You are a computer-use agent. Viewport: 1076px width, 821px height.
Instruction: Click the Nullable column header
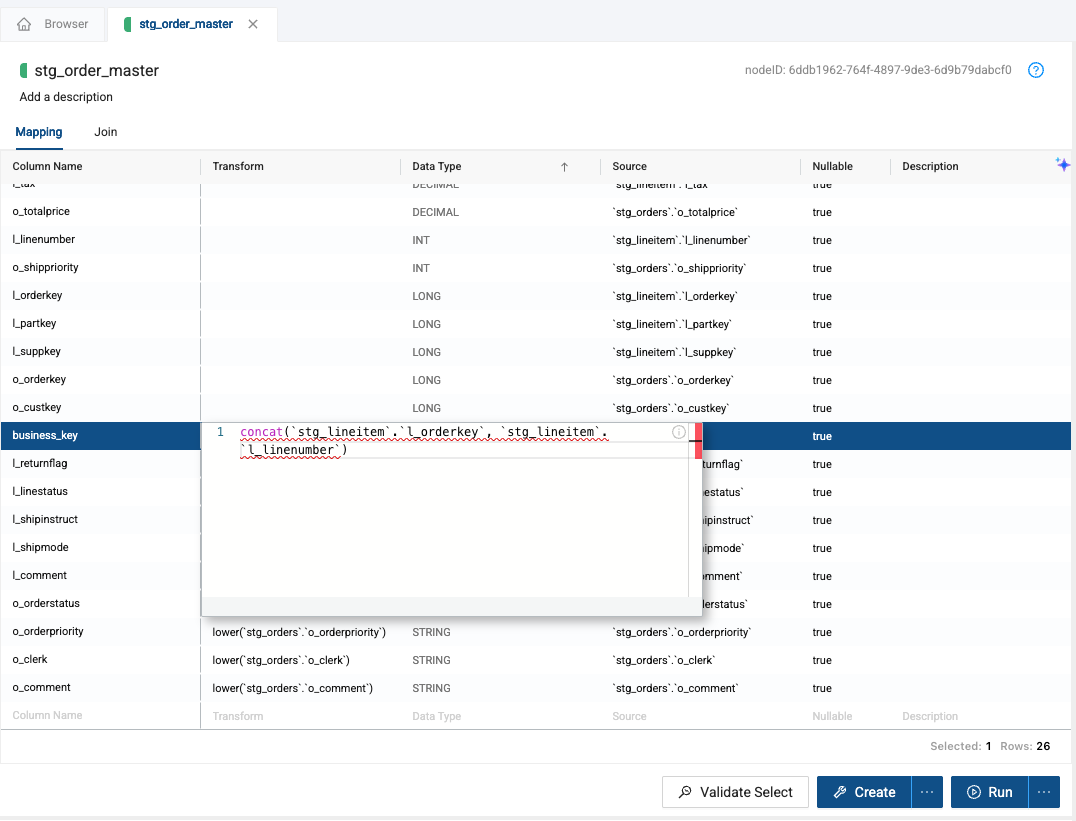832,166
